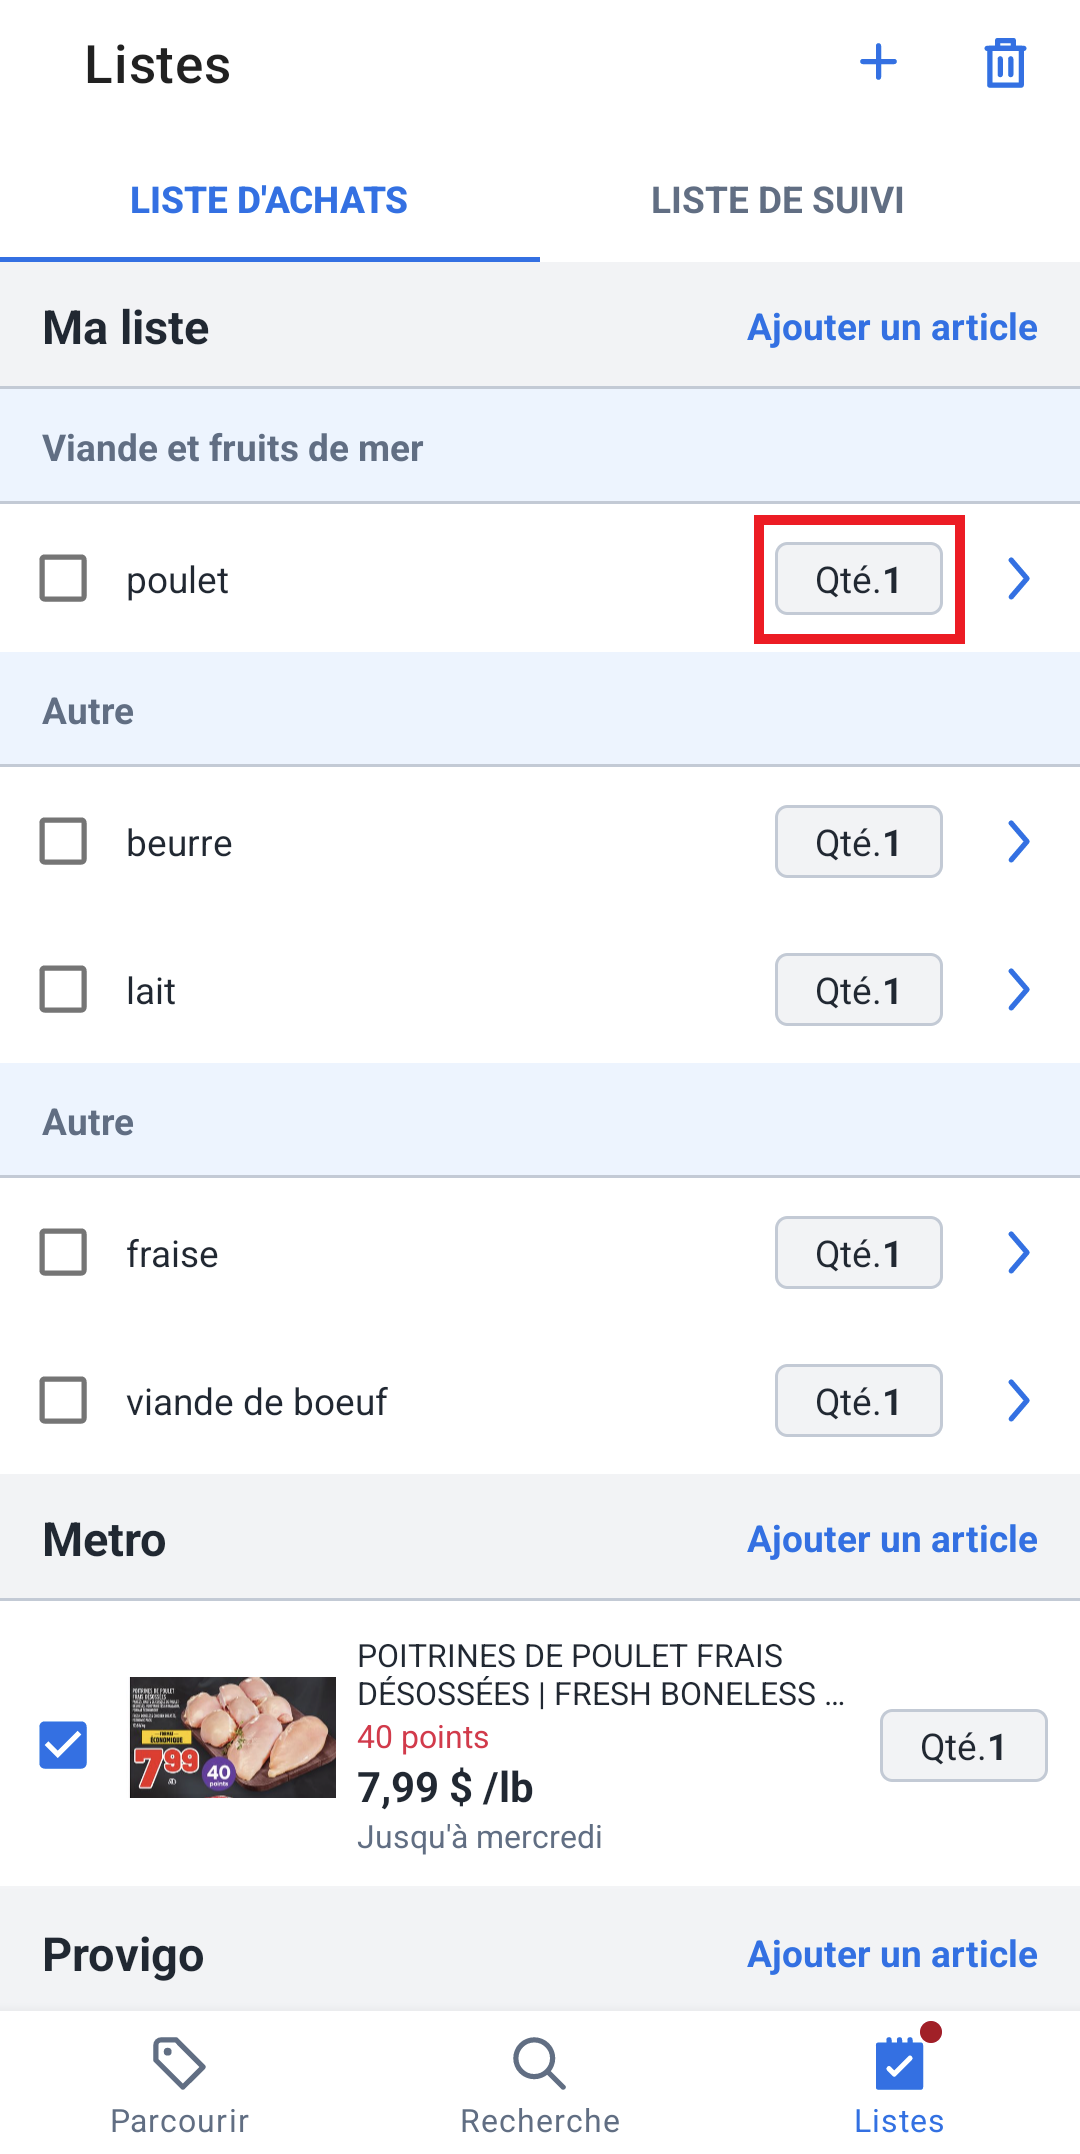Open the quantity selector for poulet

859,578
